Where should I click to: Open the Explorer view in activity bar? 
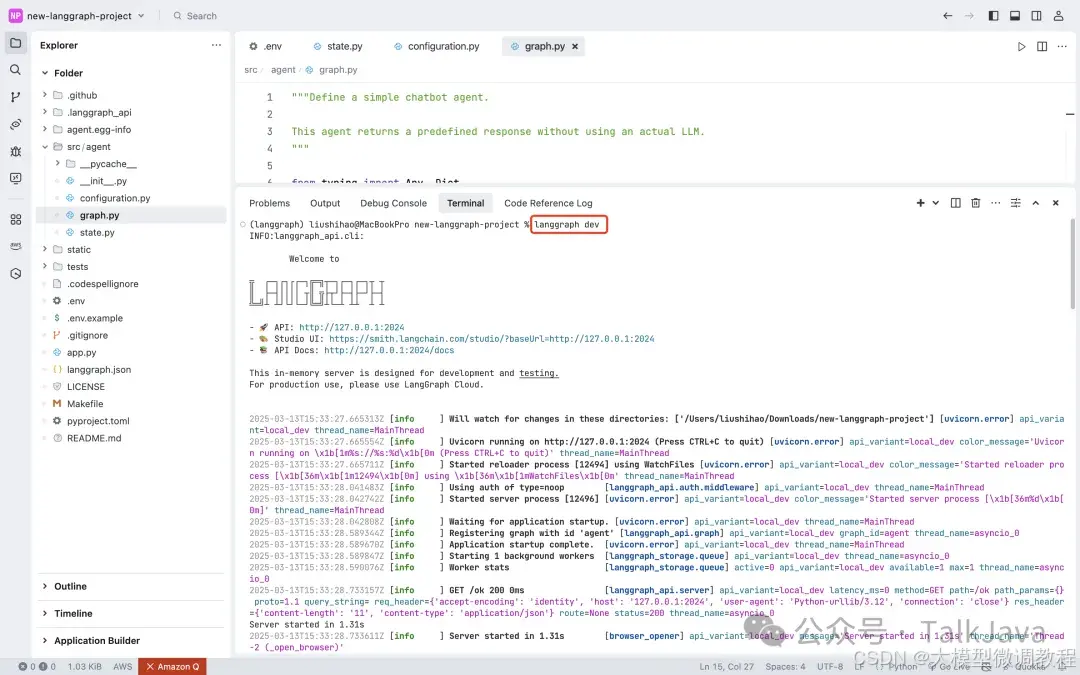(x=15, y=43)
